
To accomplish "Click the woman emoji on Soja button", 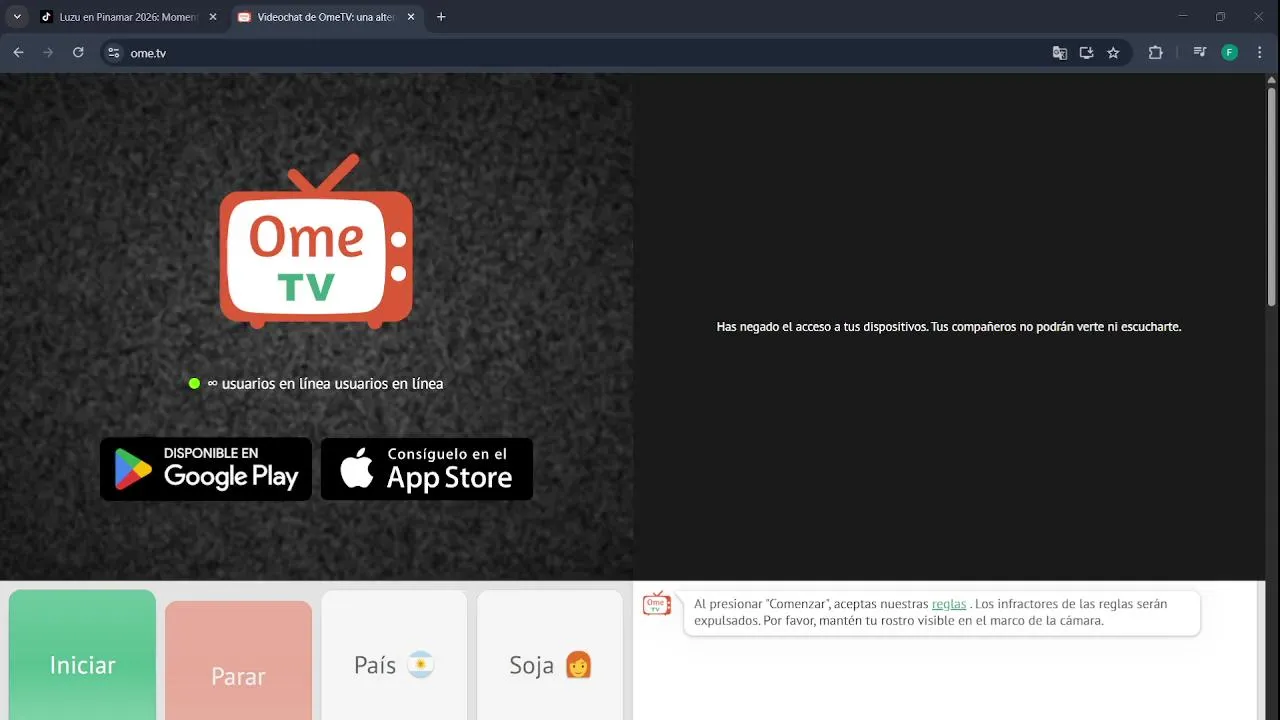I will (579, 665).
